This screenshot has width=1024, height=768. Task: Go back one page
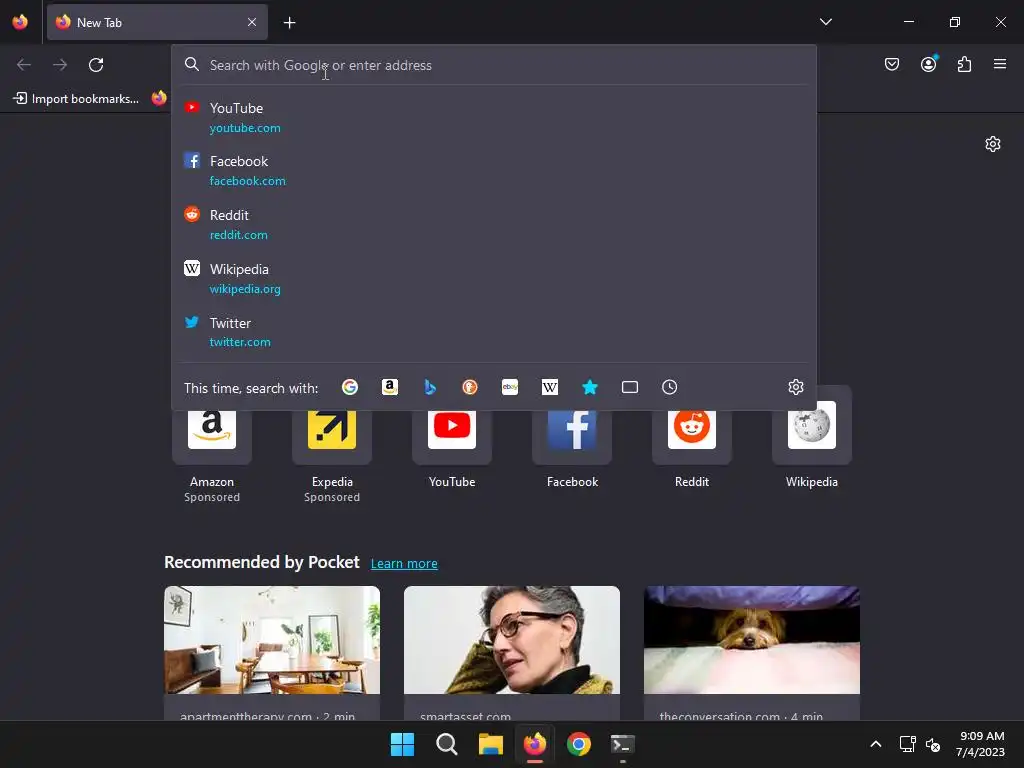pos(24,65)
